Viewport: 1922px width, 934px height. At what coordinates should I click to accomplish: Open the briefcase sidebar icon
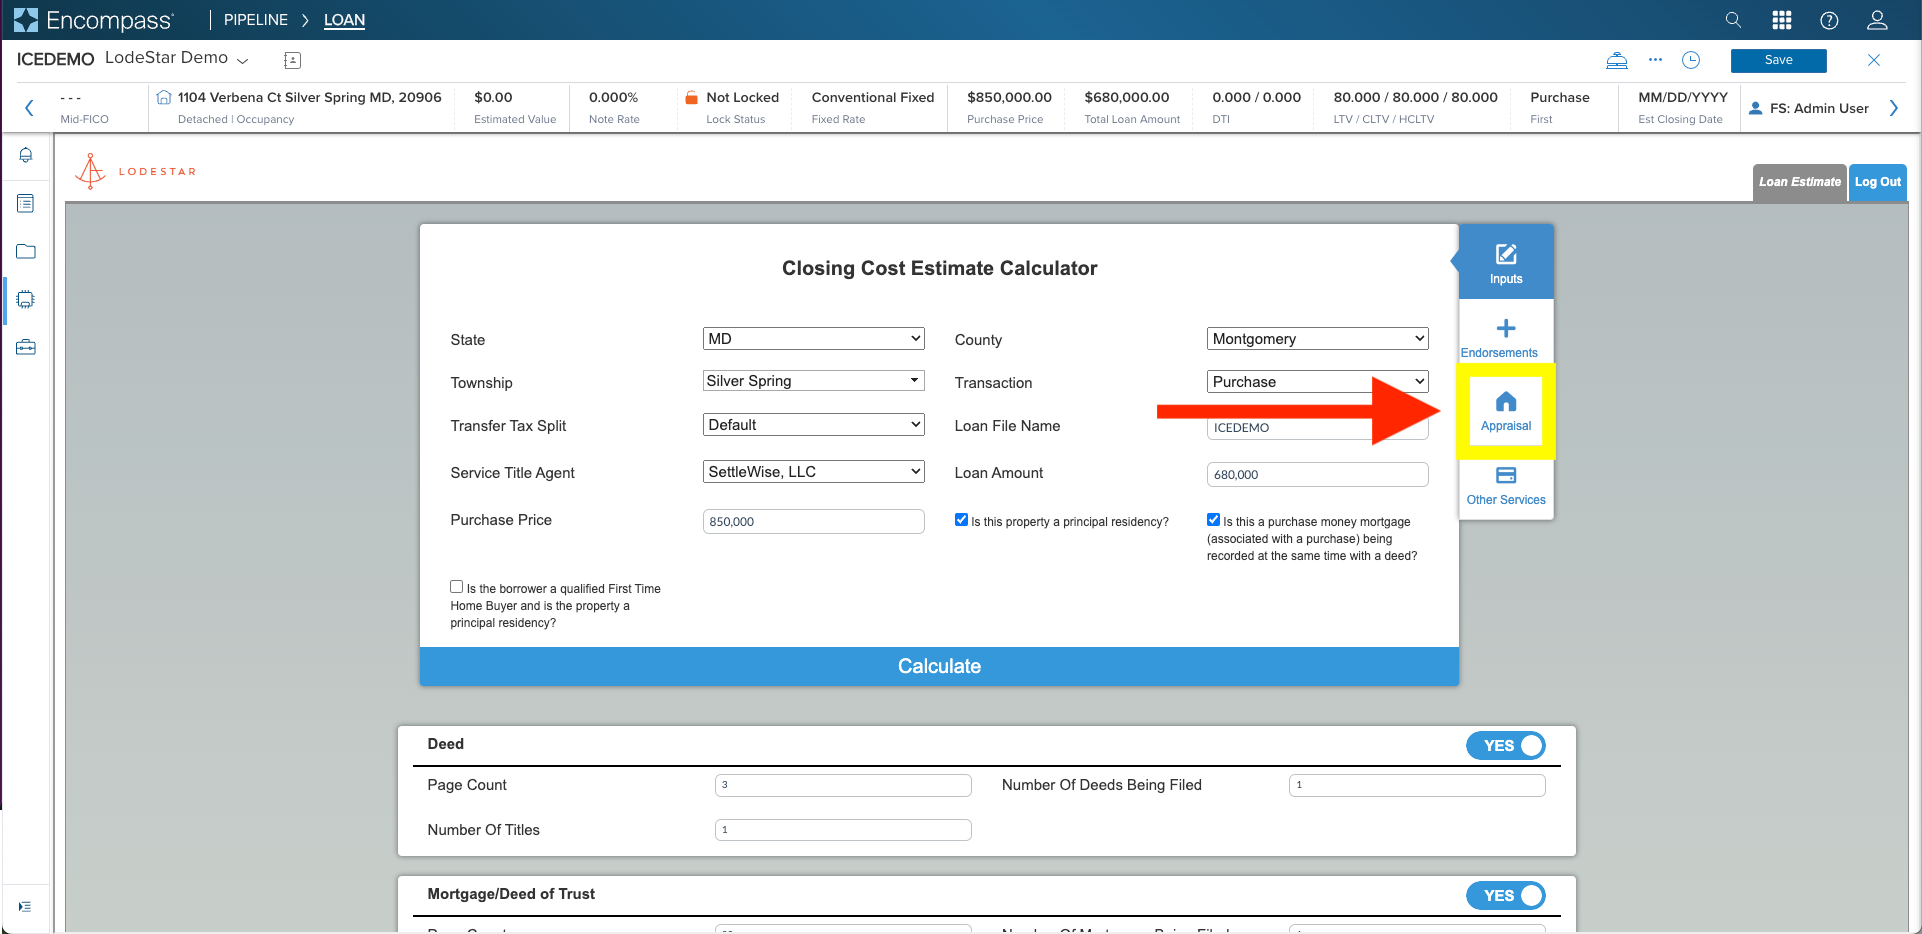(26, 347)
